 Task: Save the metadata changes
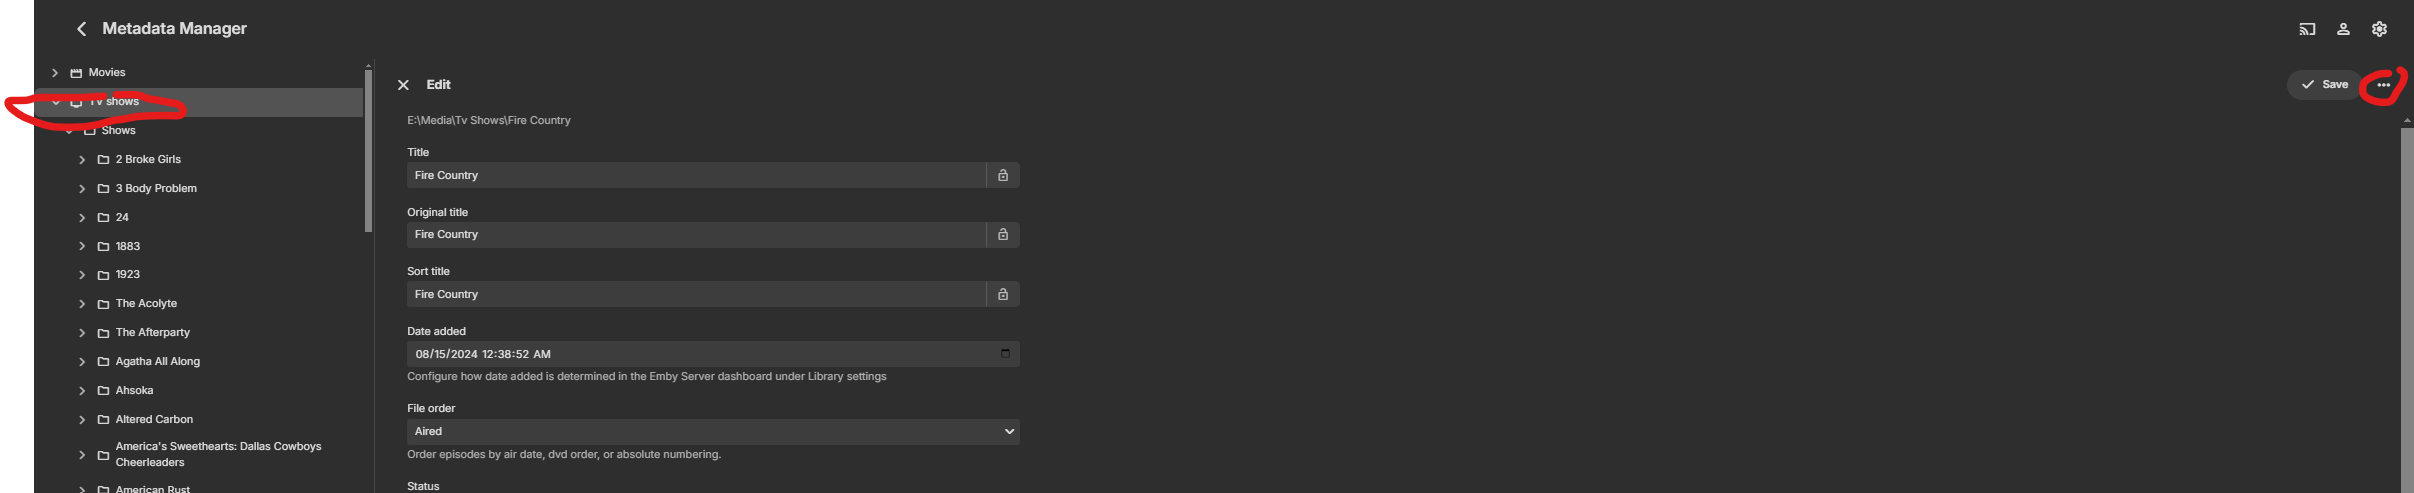2324,85
